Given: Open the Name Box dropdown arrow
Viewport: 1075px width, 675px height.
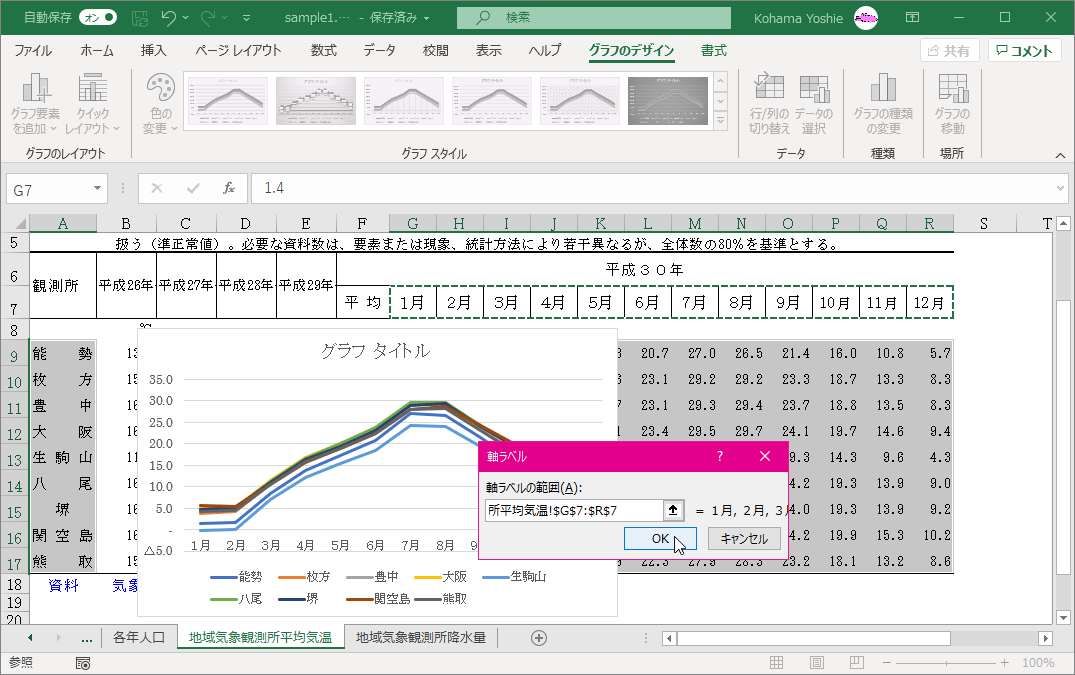Looking at the screenshot, I should pos(97,188).
